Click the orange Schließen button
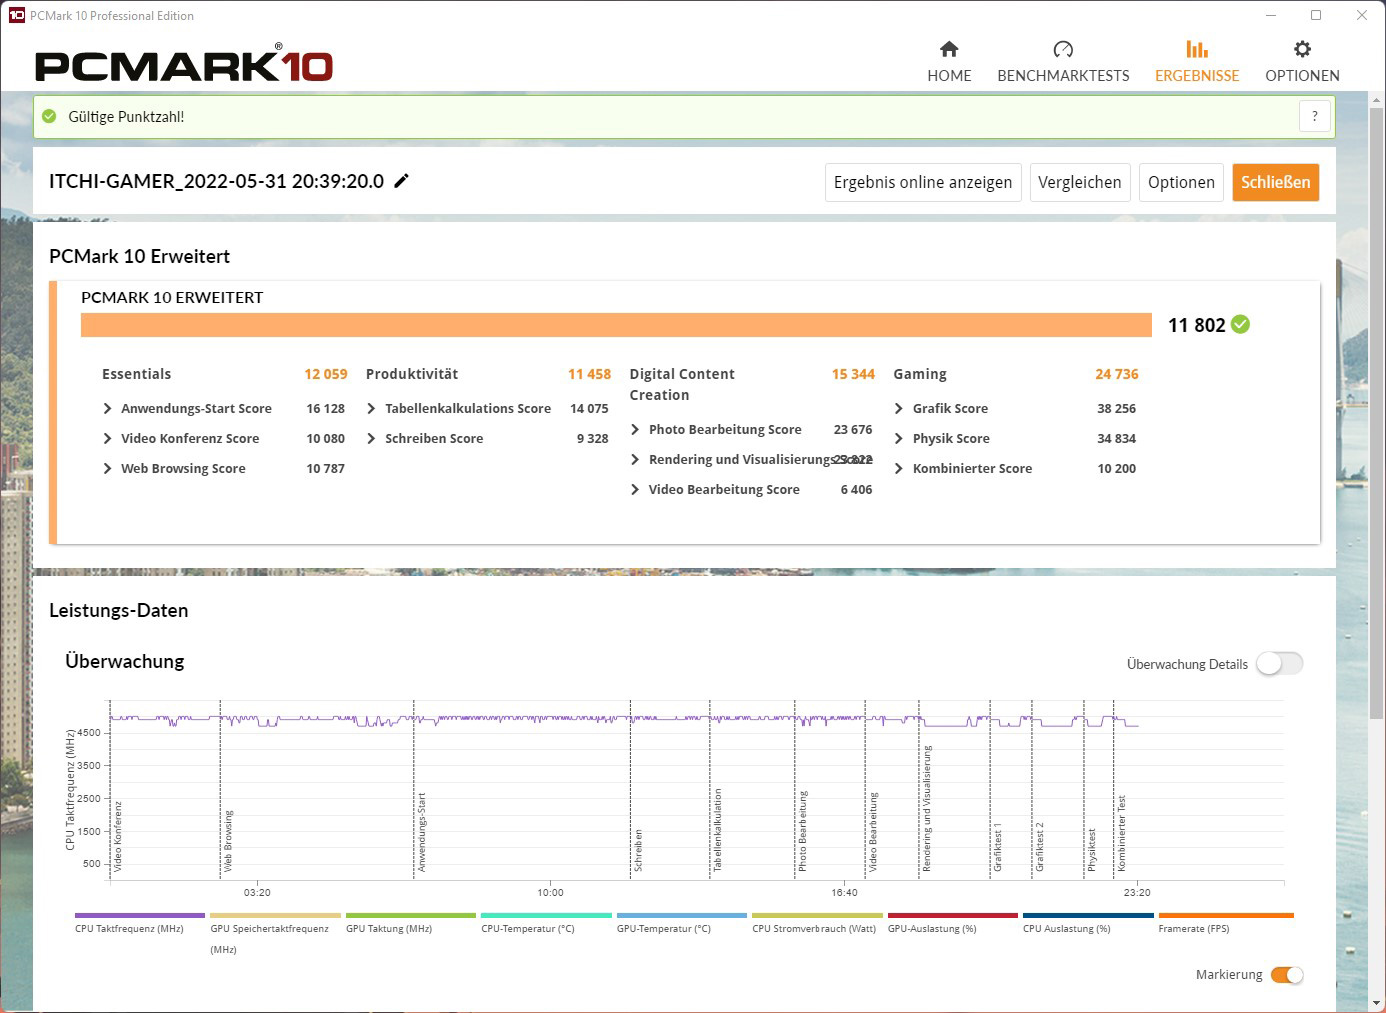Image resolution: width=1386 pixels, height=1013 pixels. (x=1276, y=182)
